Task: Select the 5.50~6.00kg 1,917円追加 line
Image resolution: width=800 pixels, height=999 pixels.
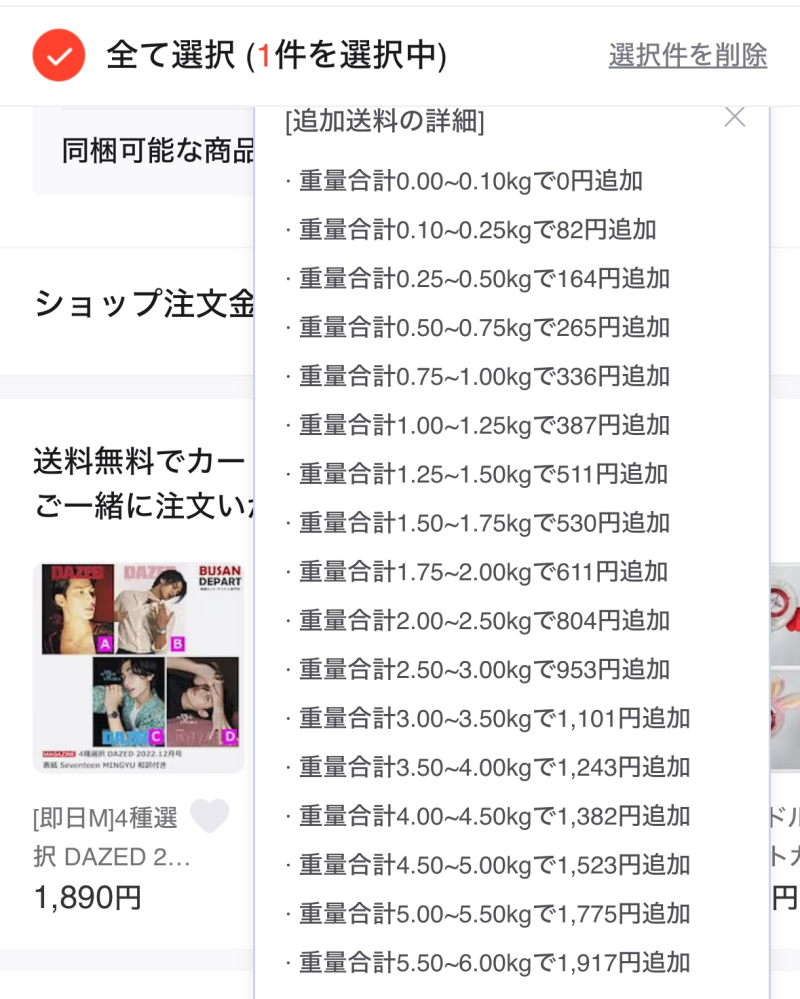Action: coord(488,963)
